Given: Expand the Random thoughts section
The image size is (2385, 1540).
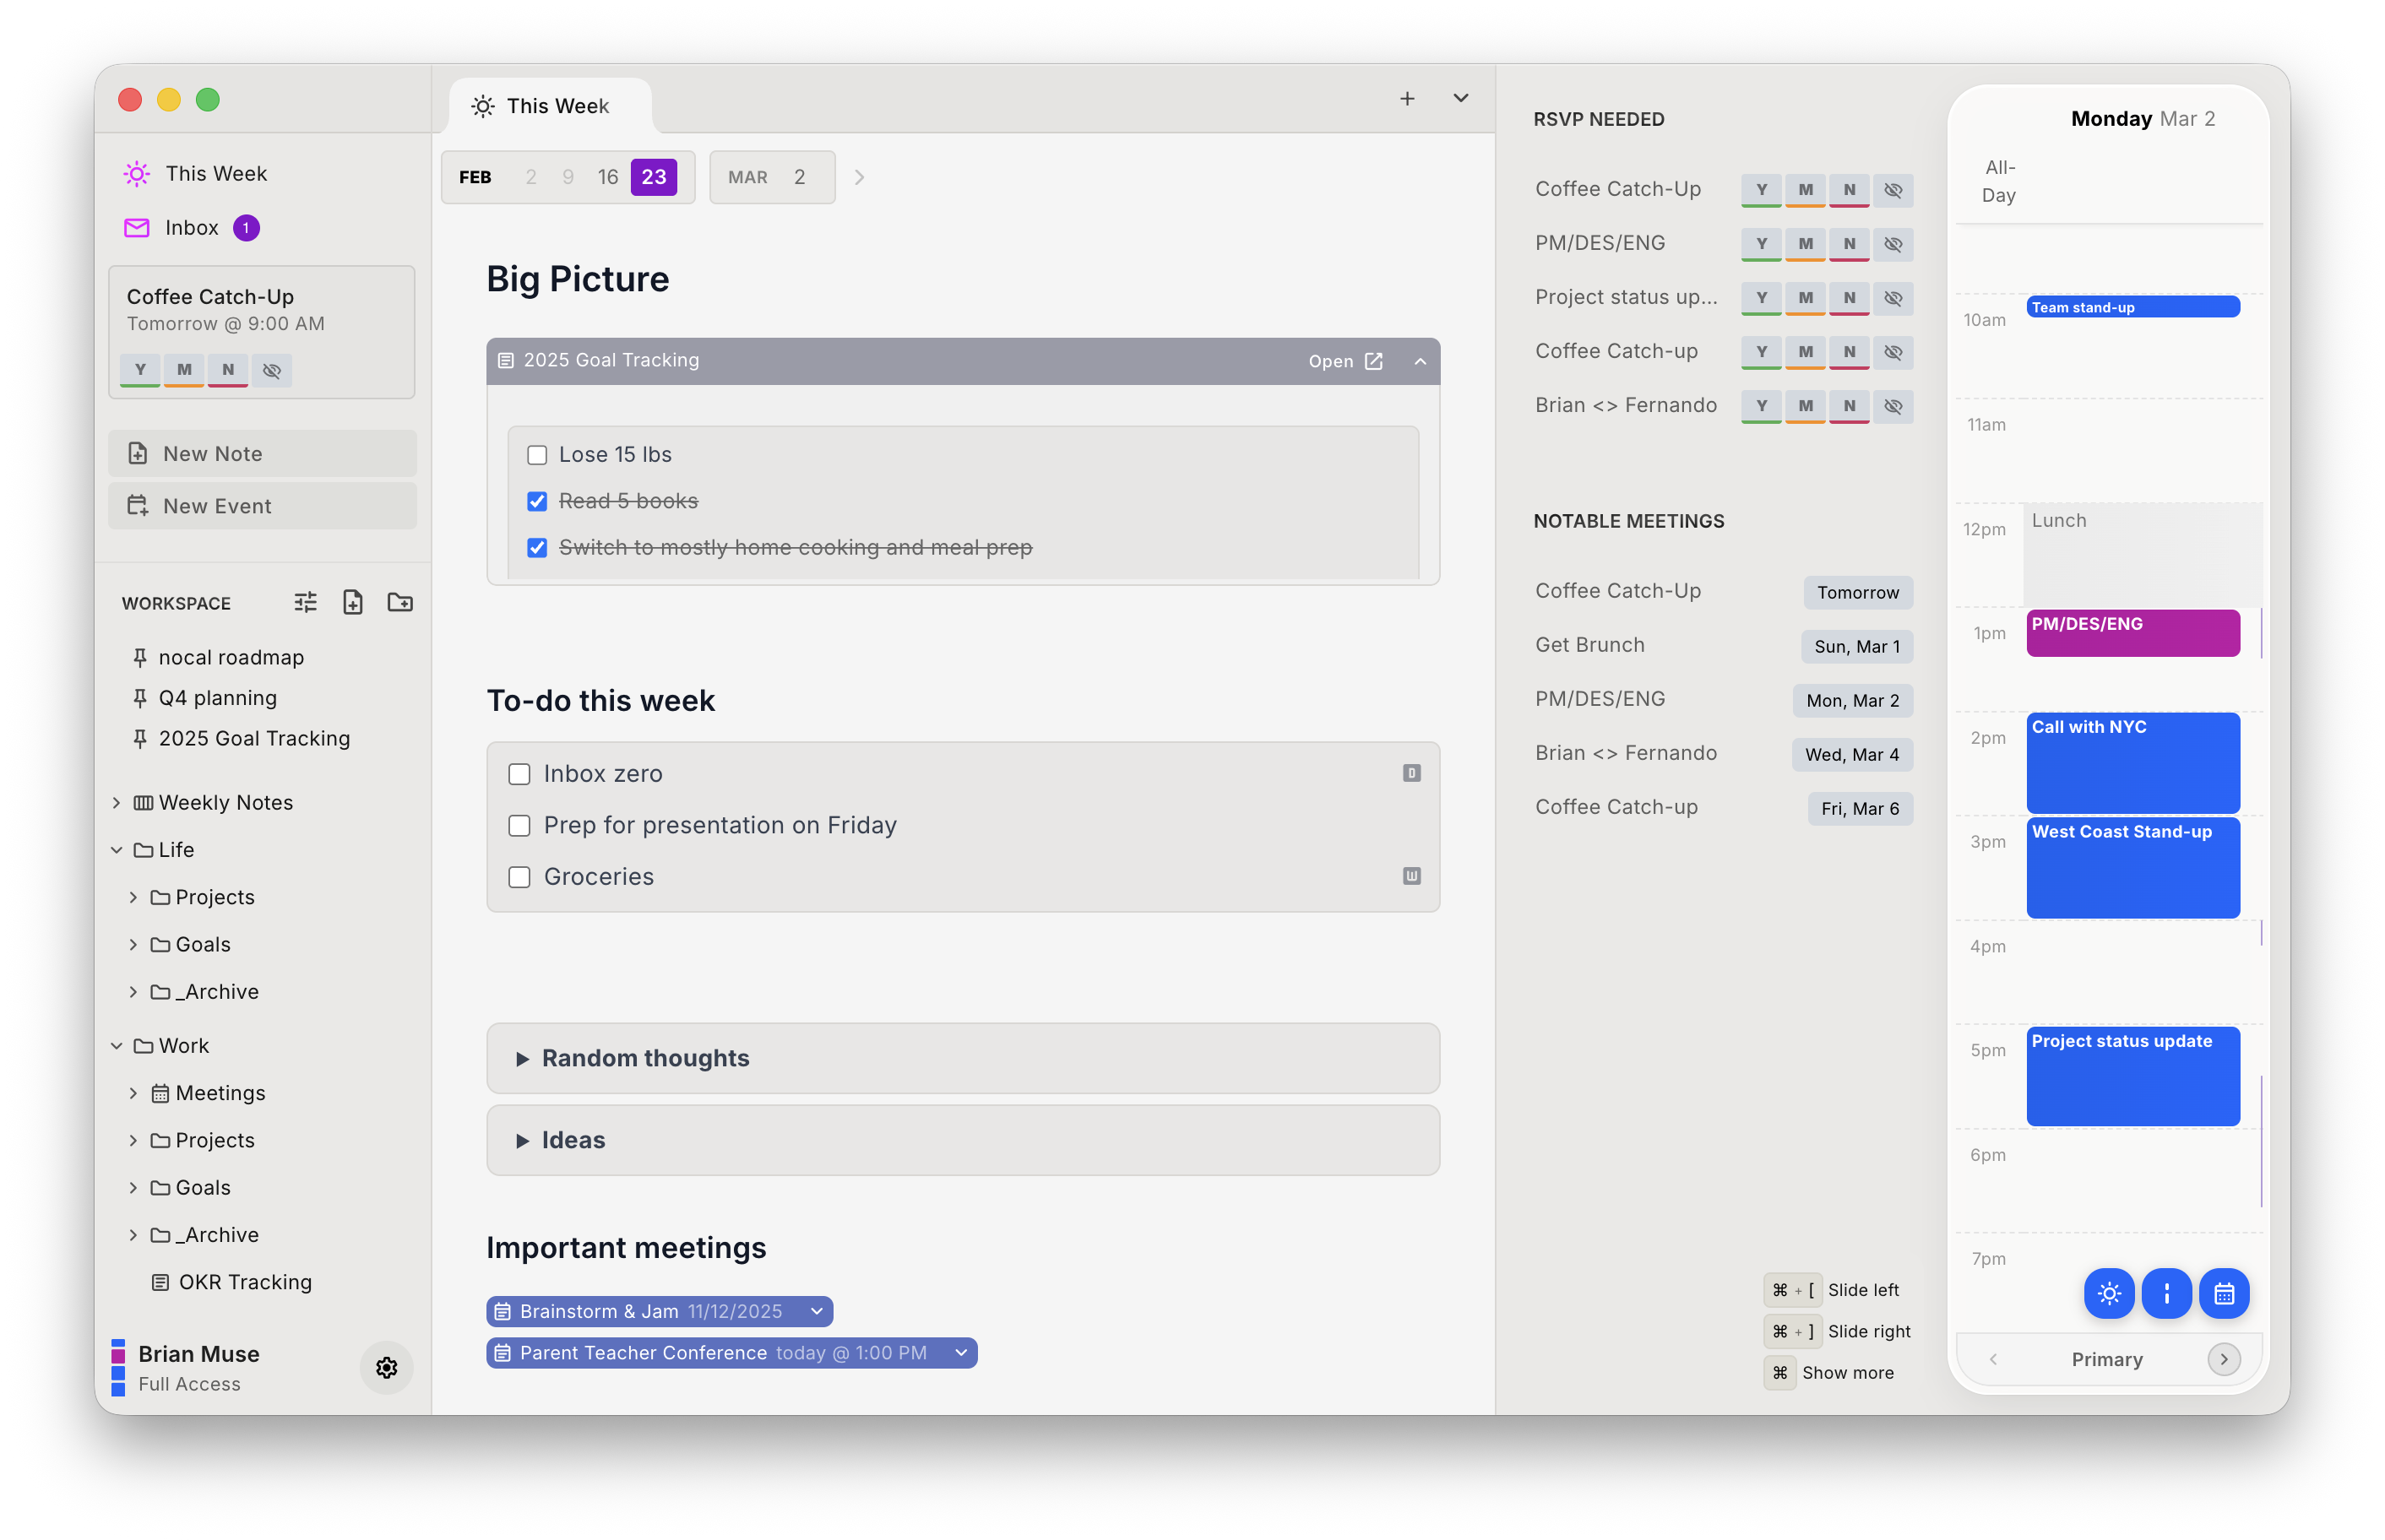Looking at the screenshot, I should coord(524,1058).
